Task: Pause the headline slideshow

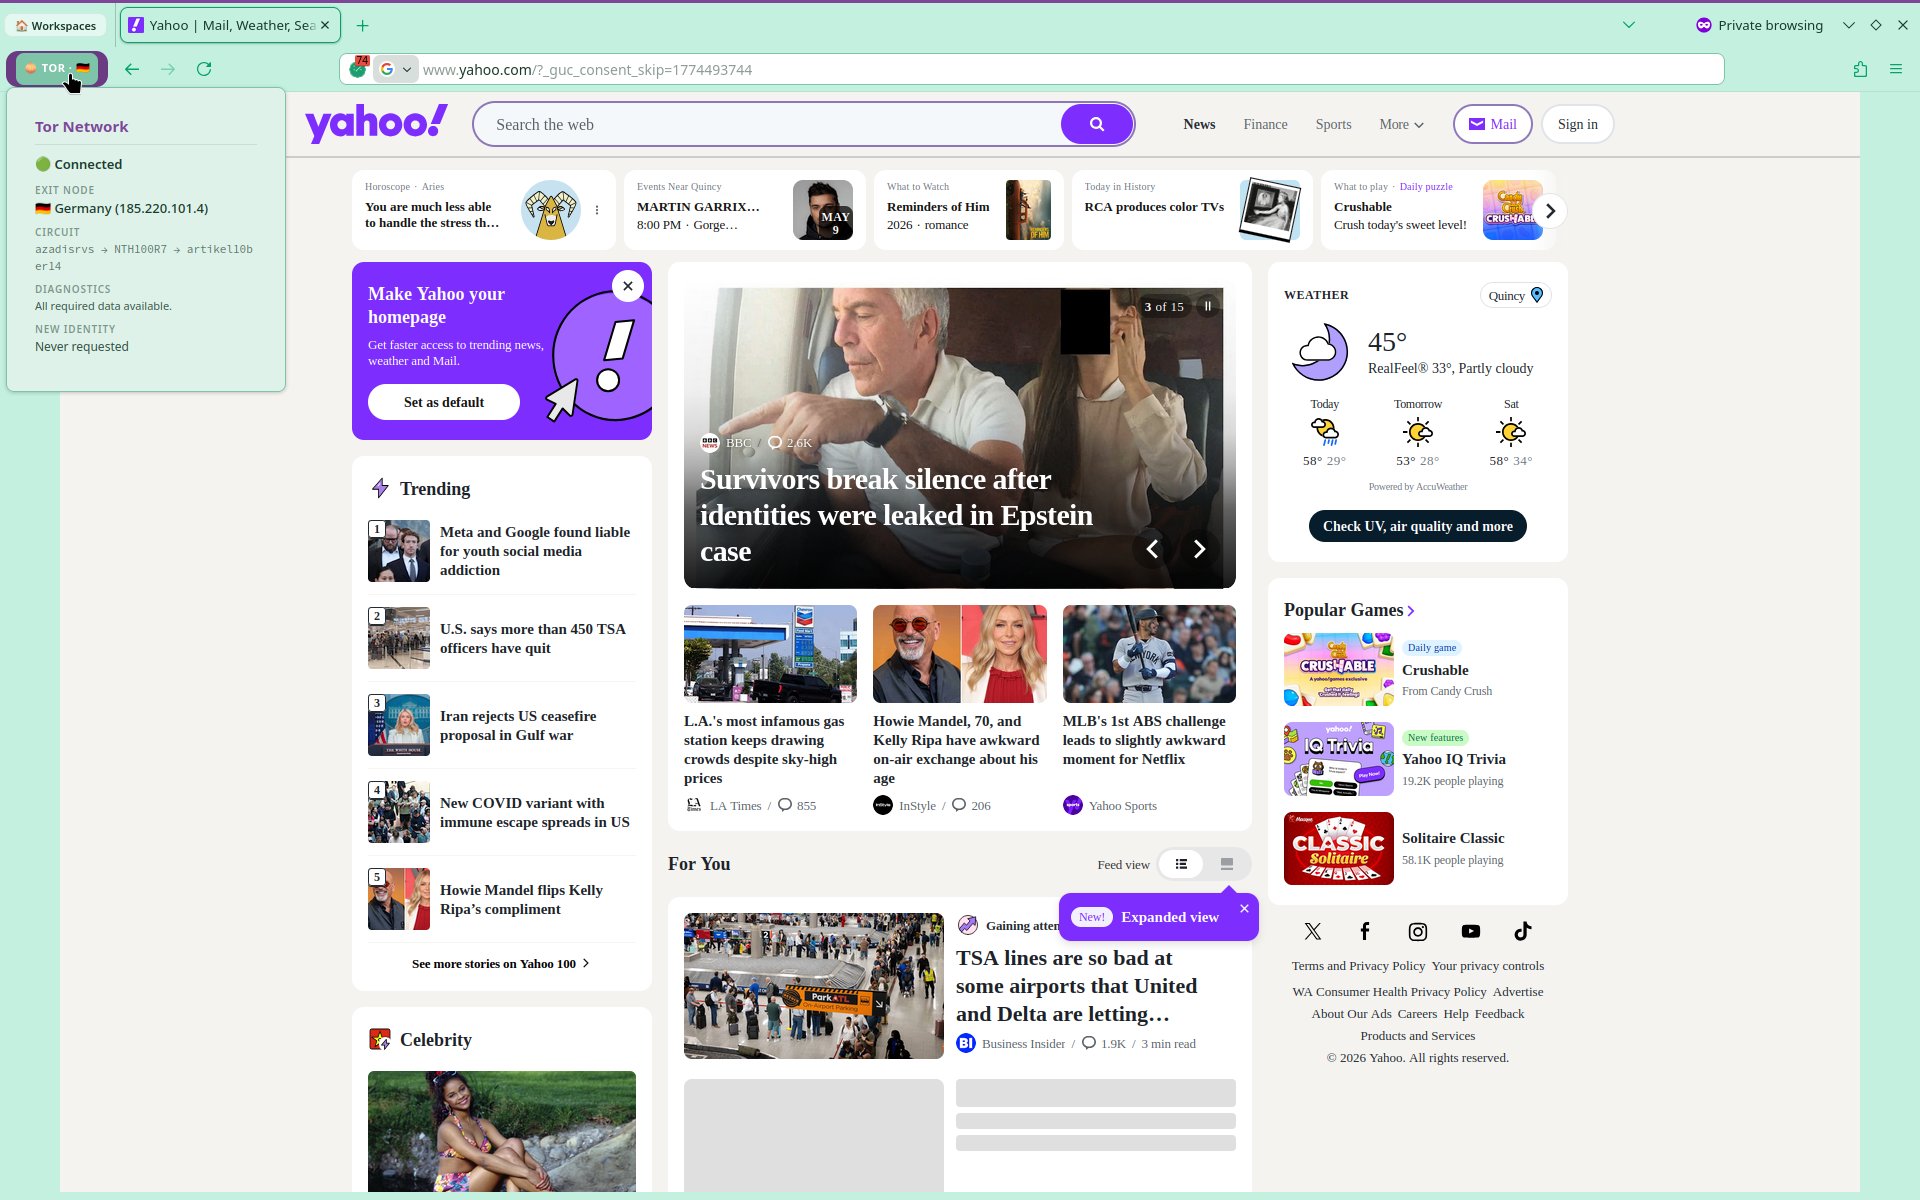Action: 1208,306
